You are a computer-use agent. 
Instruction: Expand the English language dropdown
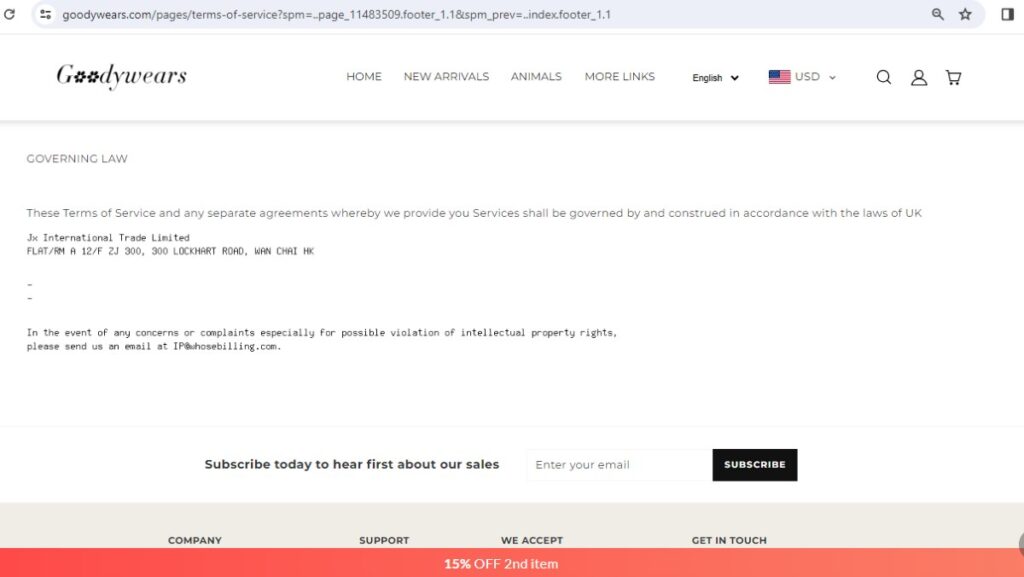[714, 78]
